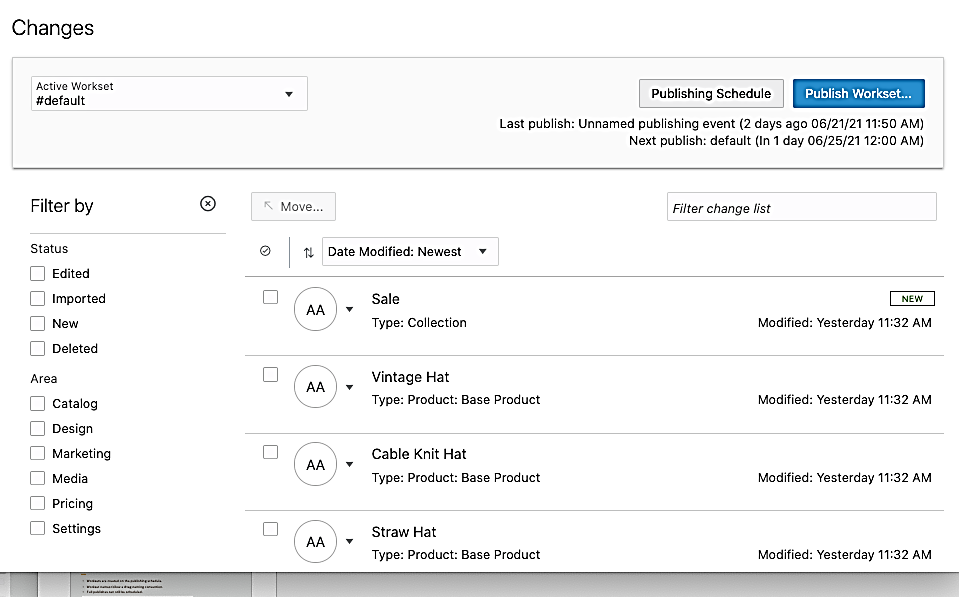959x597 pixels.
Task: Open the Cable Knit Hat change item
Action: point(419,454)
